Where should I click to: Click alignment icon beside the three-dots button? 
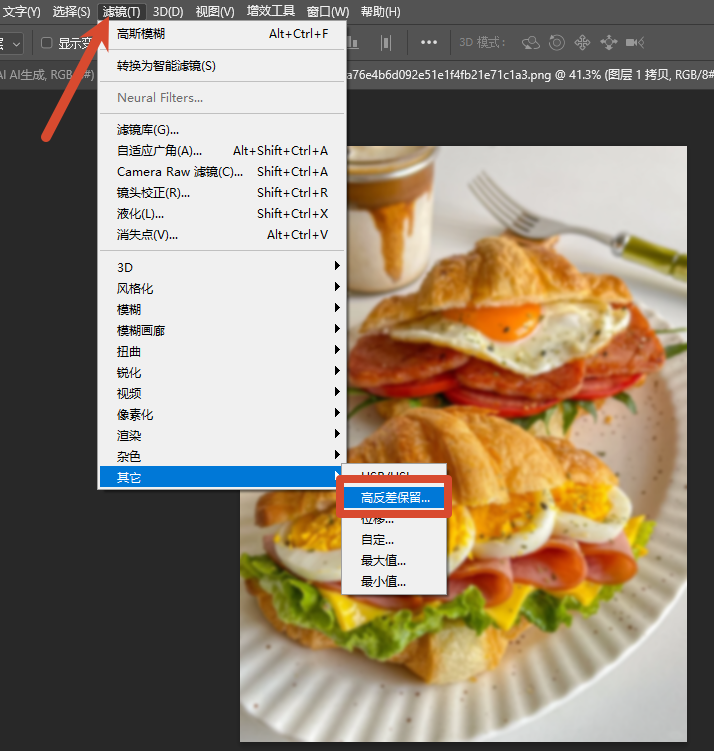[386, 43]
